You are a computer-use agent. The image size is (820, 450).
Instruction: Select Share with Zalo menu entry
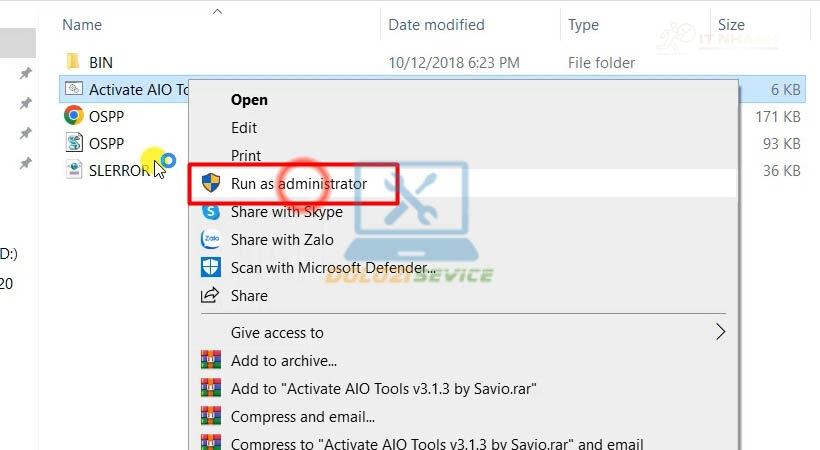pyautogui.click(x=282, y=240)
